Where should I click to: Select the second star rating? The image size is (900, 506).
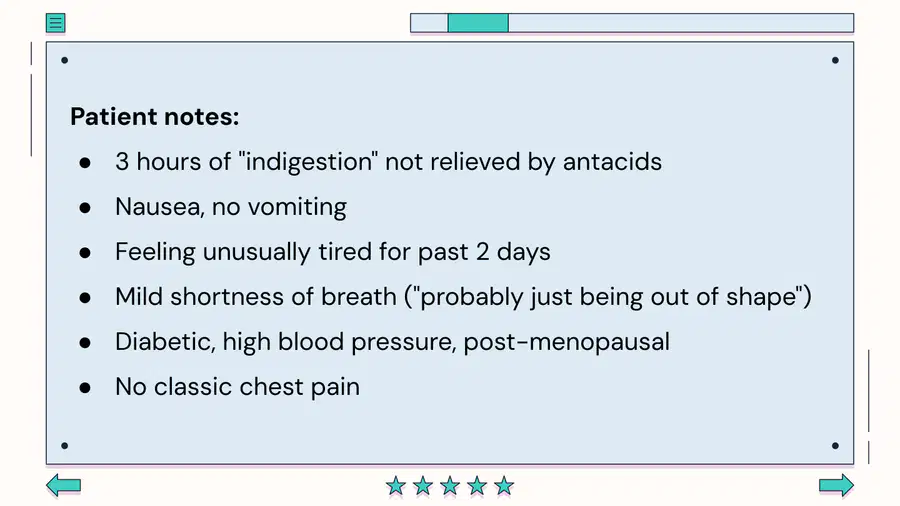pyautogui.click(x=423, y=486)
